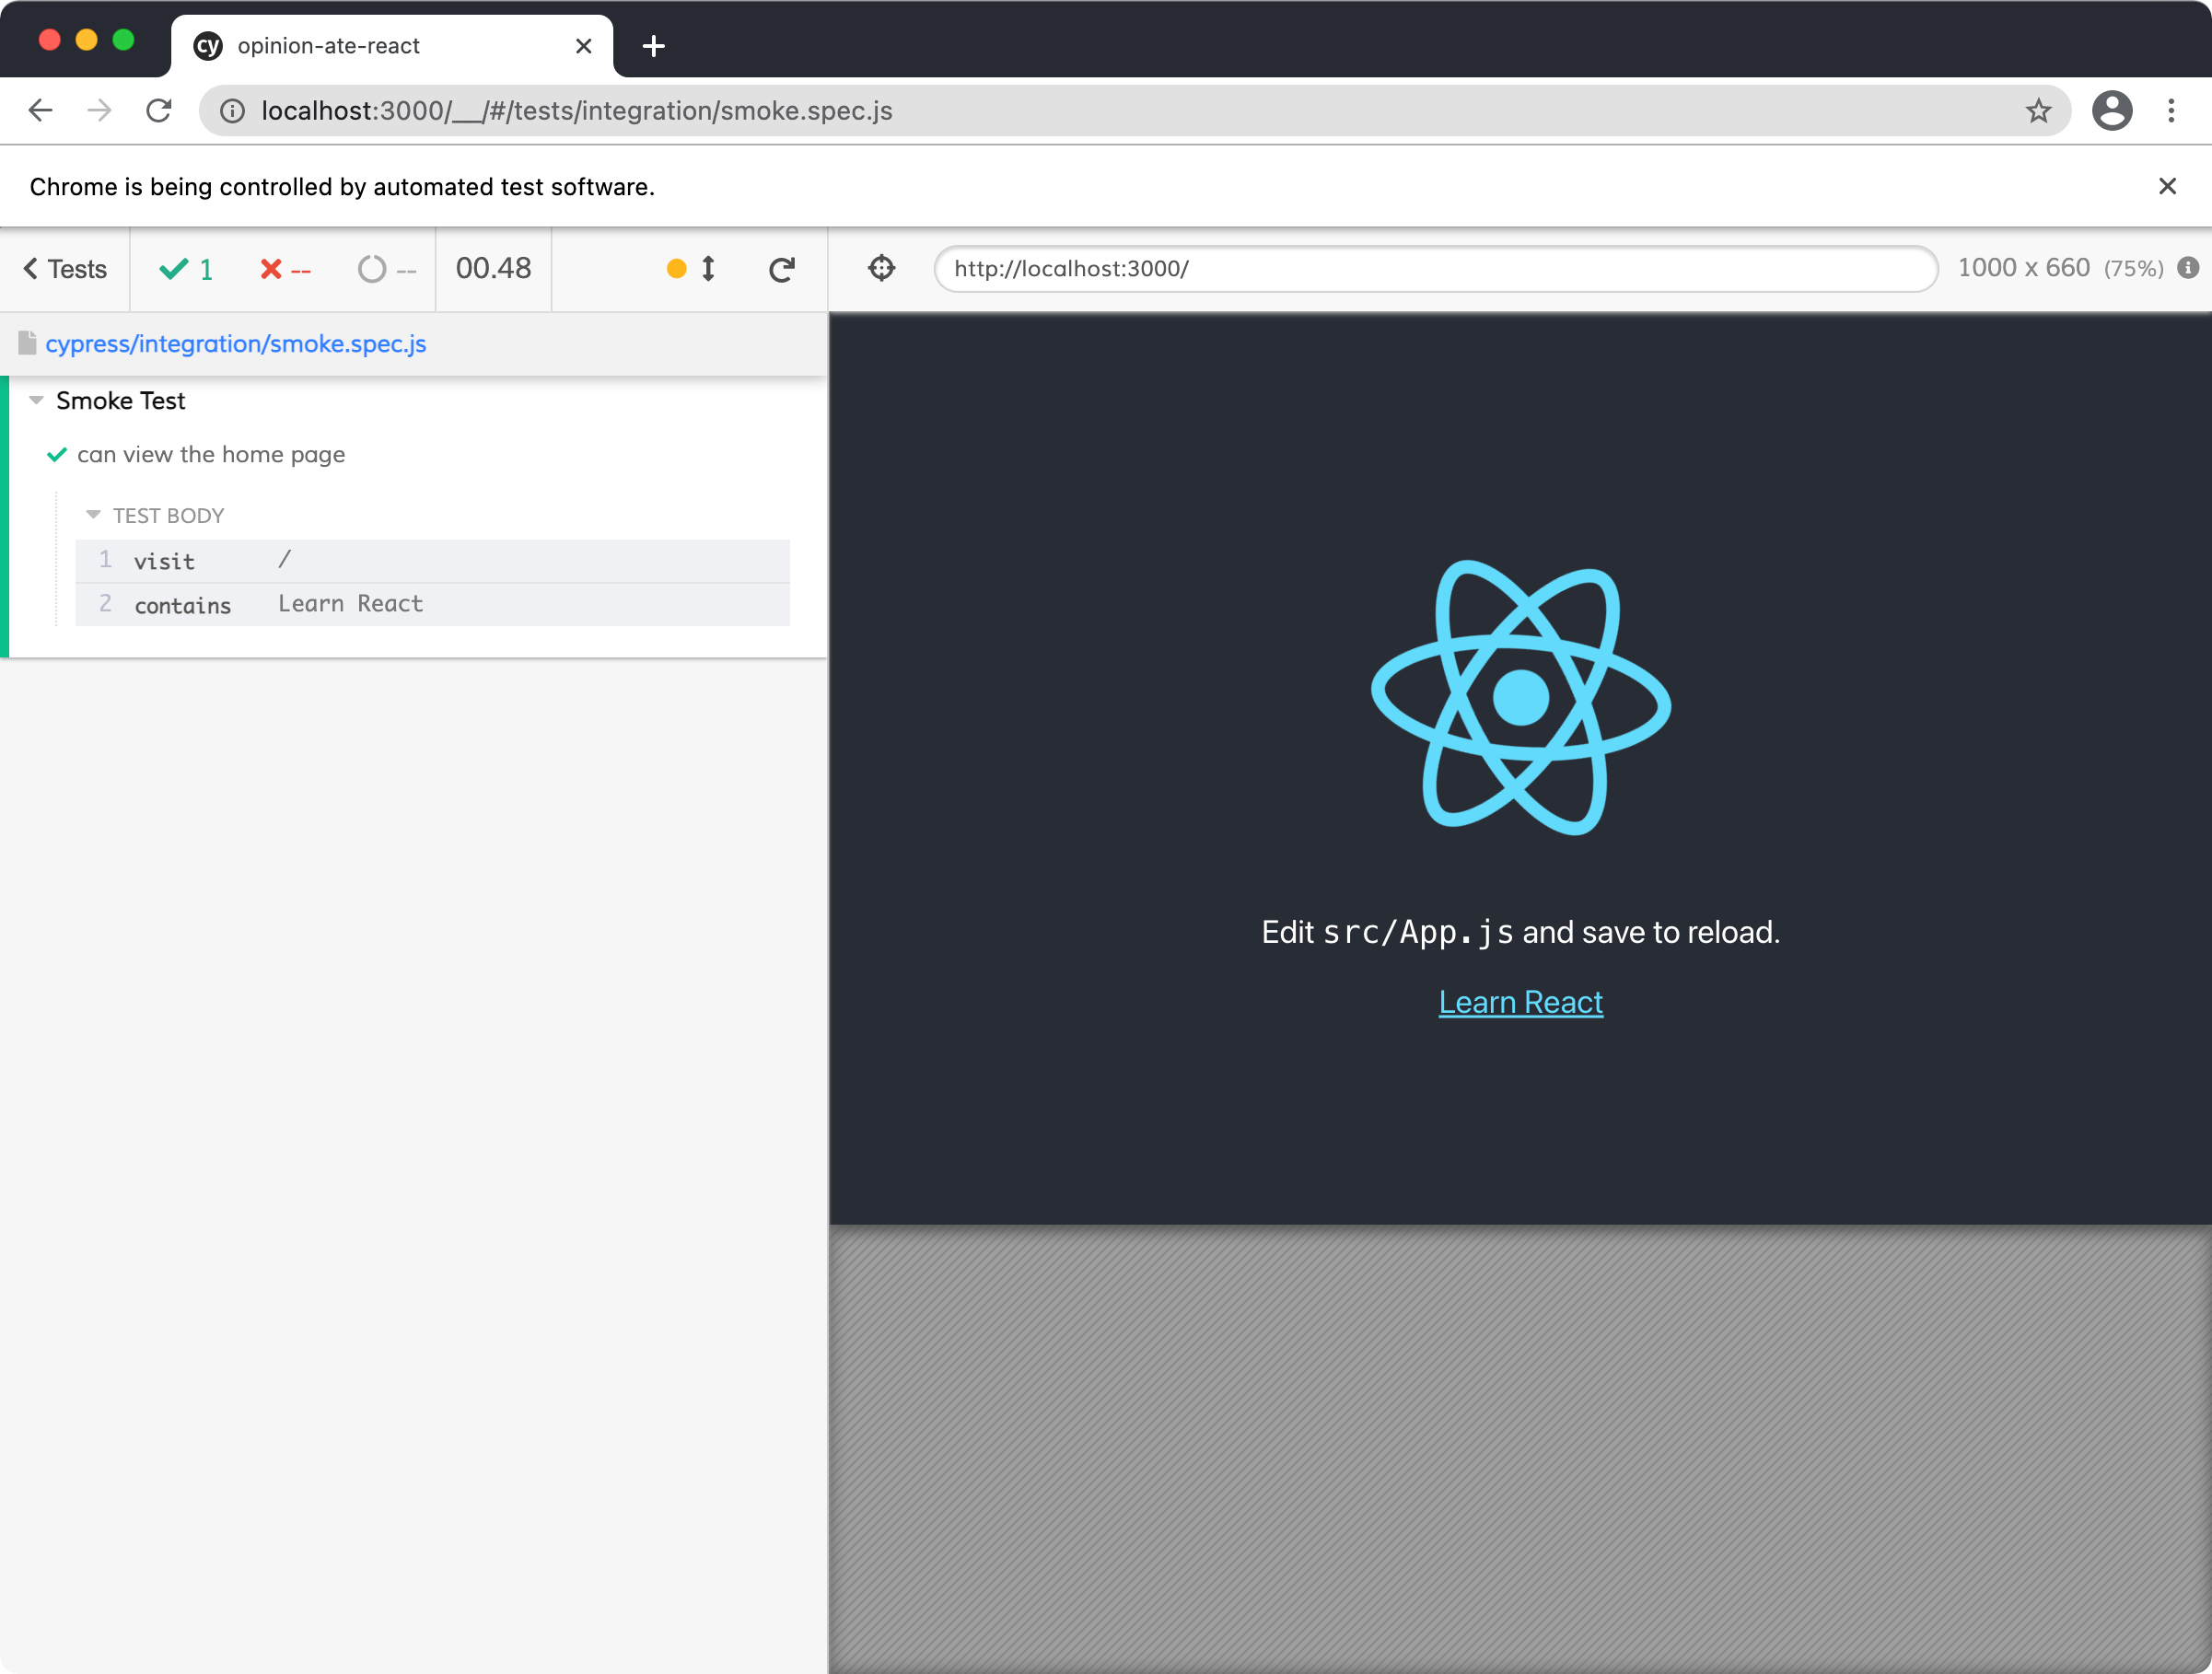The image size is (2212, 1674).
Task: Click the failed tests red X indicator
Action: coord(285,269)
